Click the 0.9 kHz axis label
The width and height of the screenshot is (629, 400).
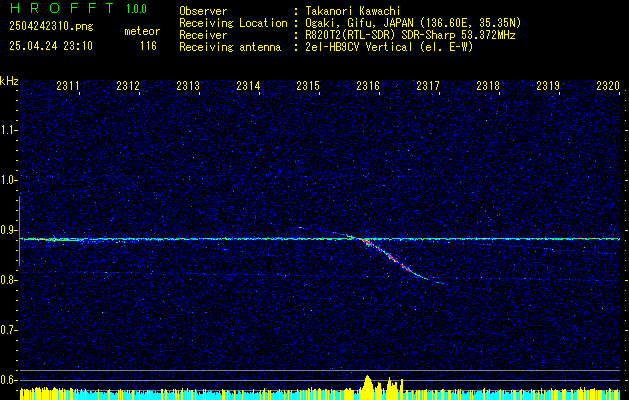pos(9,230)
